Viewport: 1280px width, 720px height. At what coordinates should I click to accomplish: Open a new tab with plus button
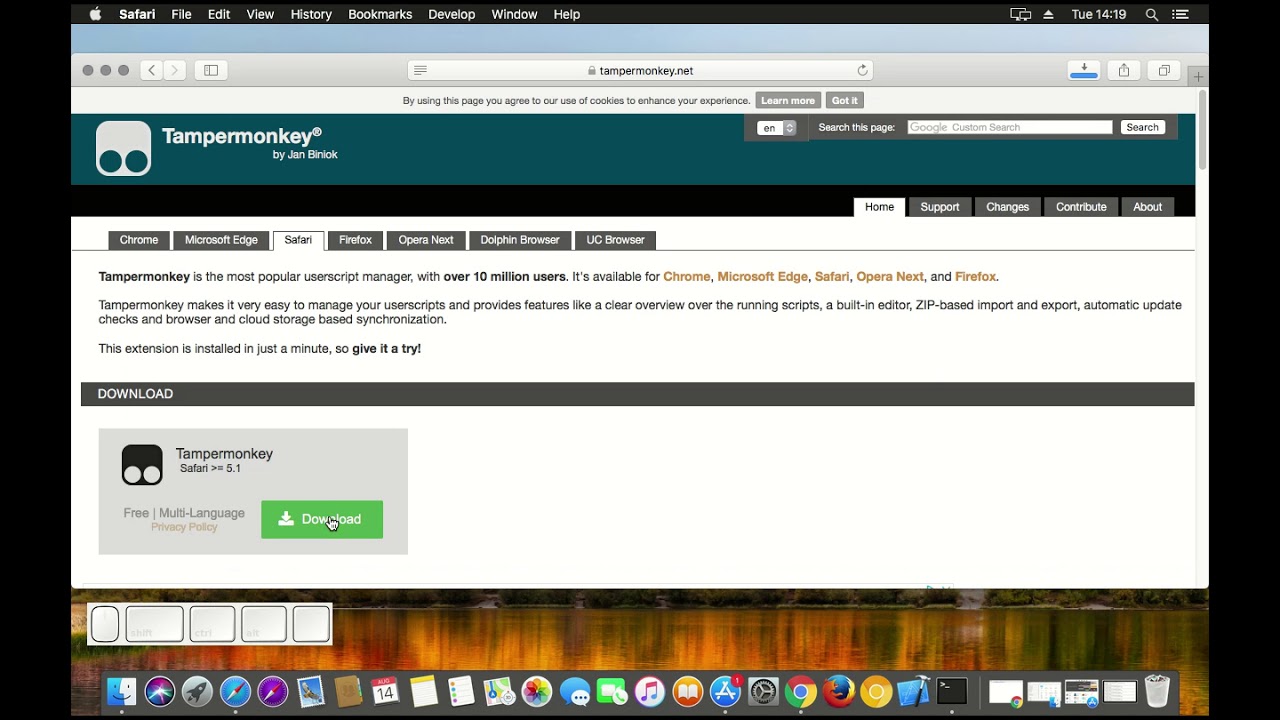(x=1198, y=76)
